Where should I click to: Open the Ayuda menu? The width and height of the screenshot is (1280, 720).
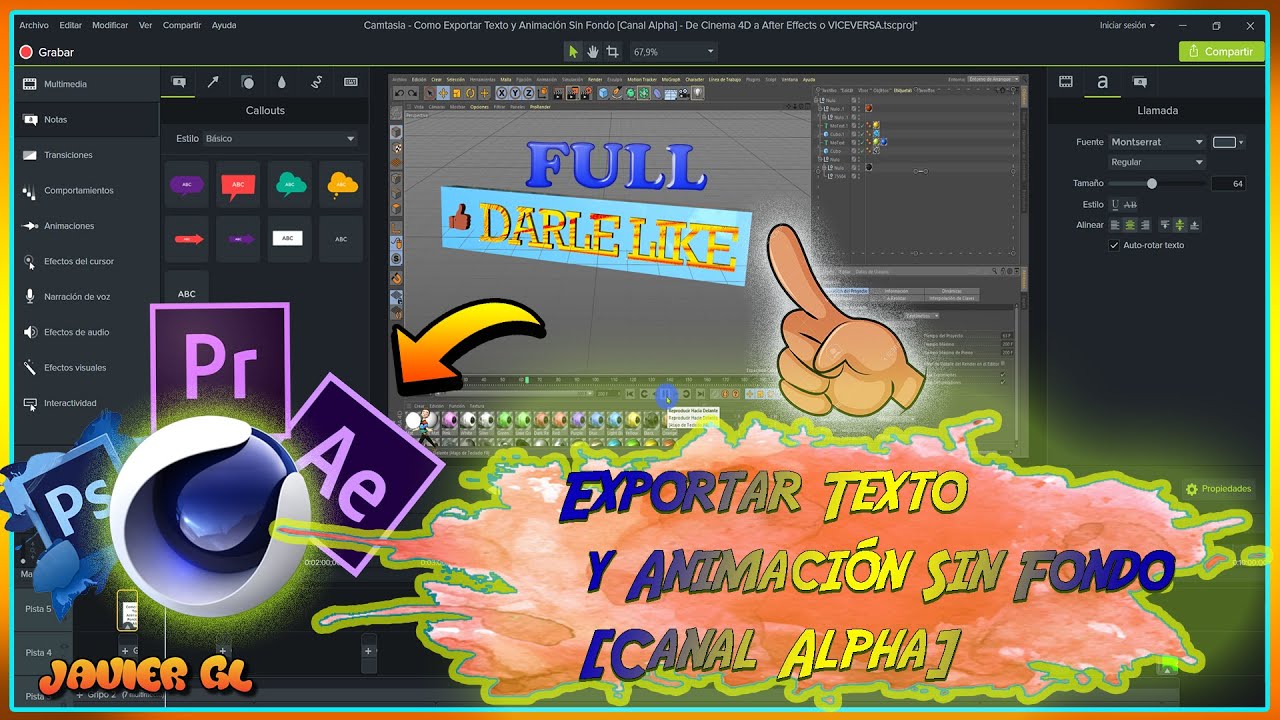[224, 25]
